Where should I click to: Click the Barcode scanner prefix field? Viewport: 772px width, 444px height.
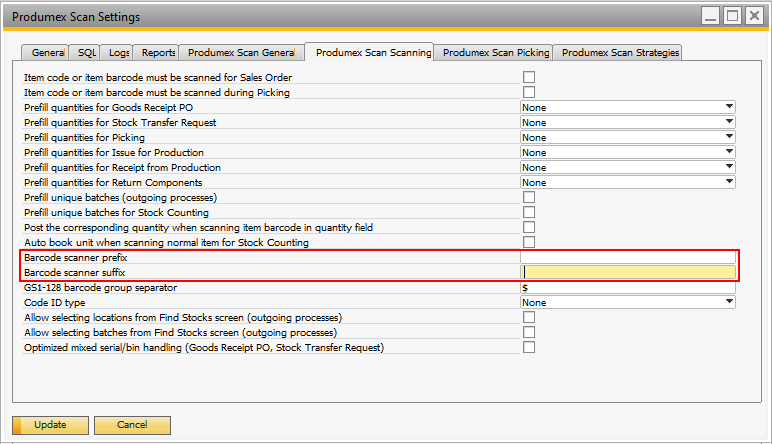click(x=628, y=257)
